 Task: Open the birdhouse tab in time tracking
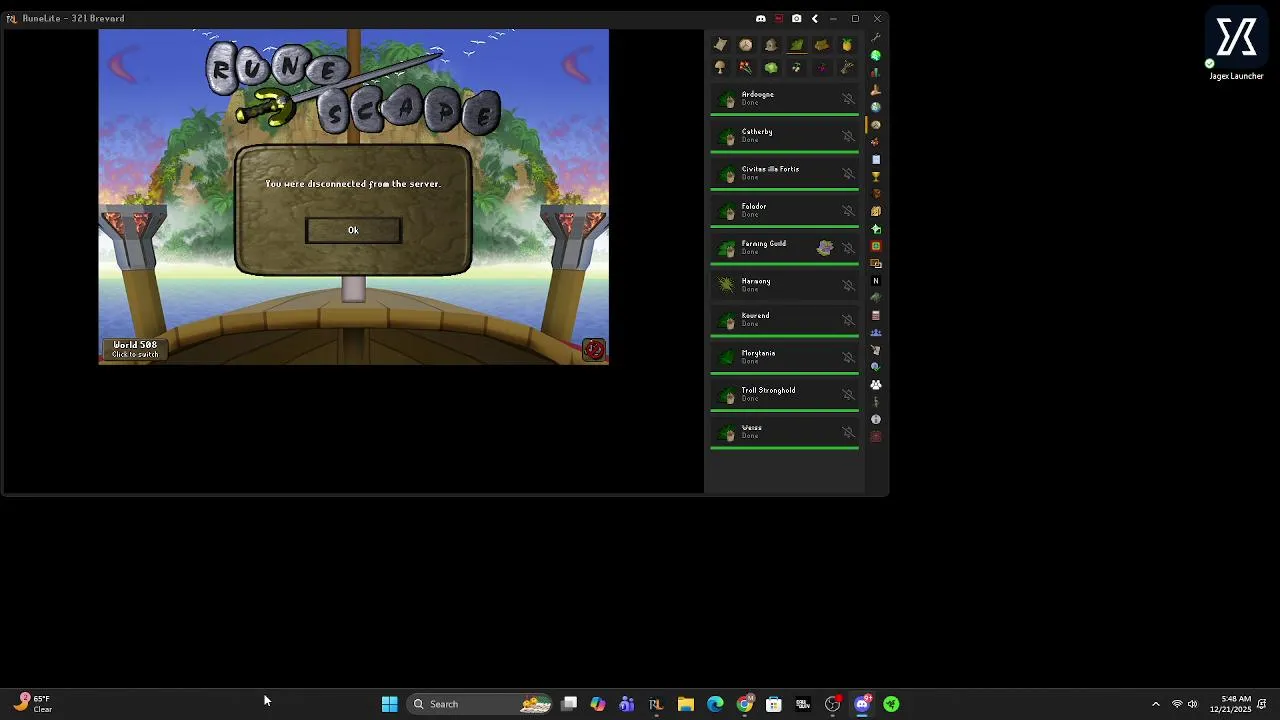point(771,44)
